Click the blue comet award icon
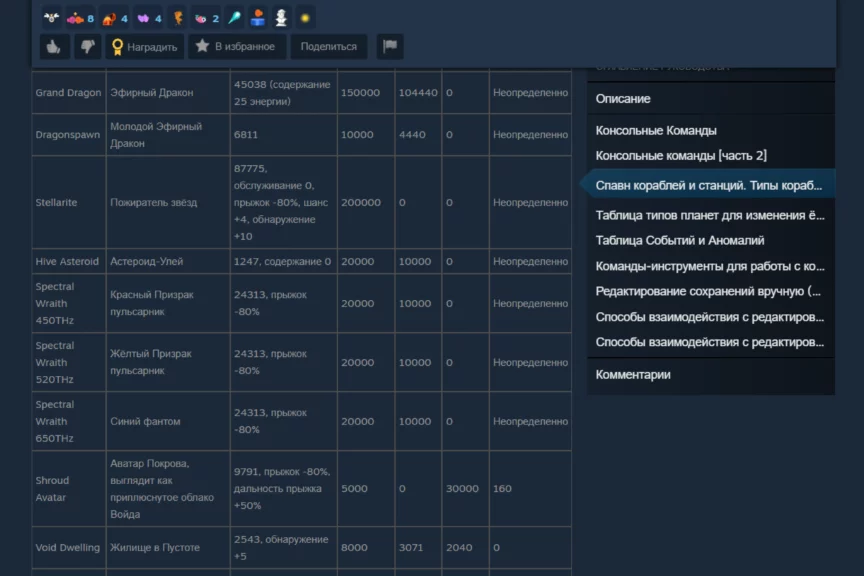The height and width of the screenshot is (576, 864). pos(233,17)
